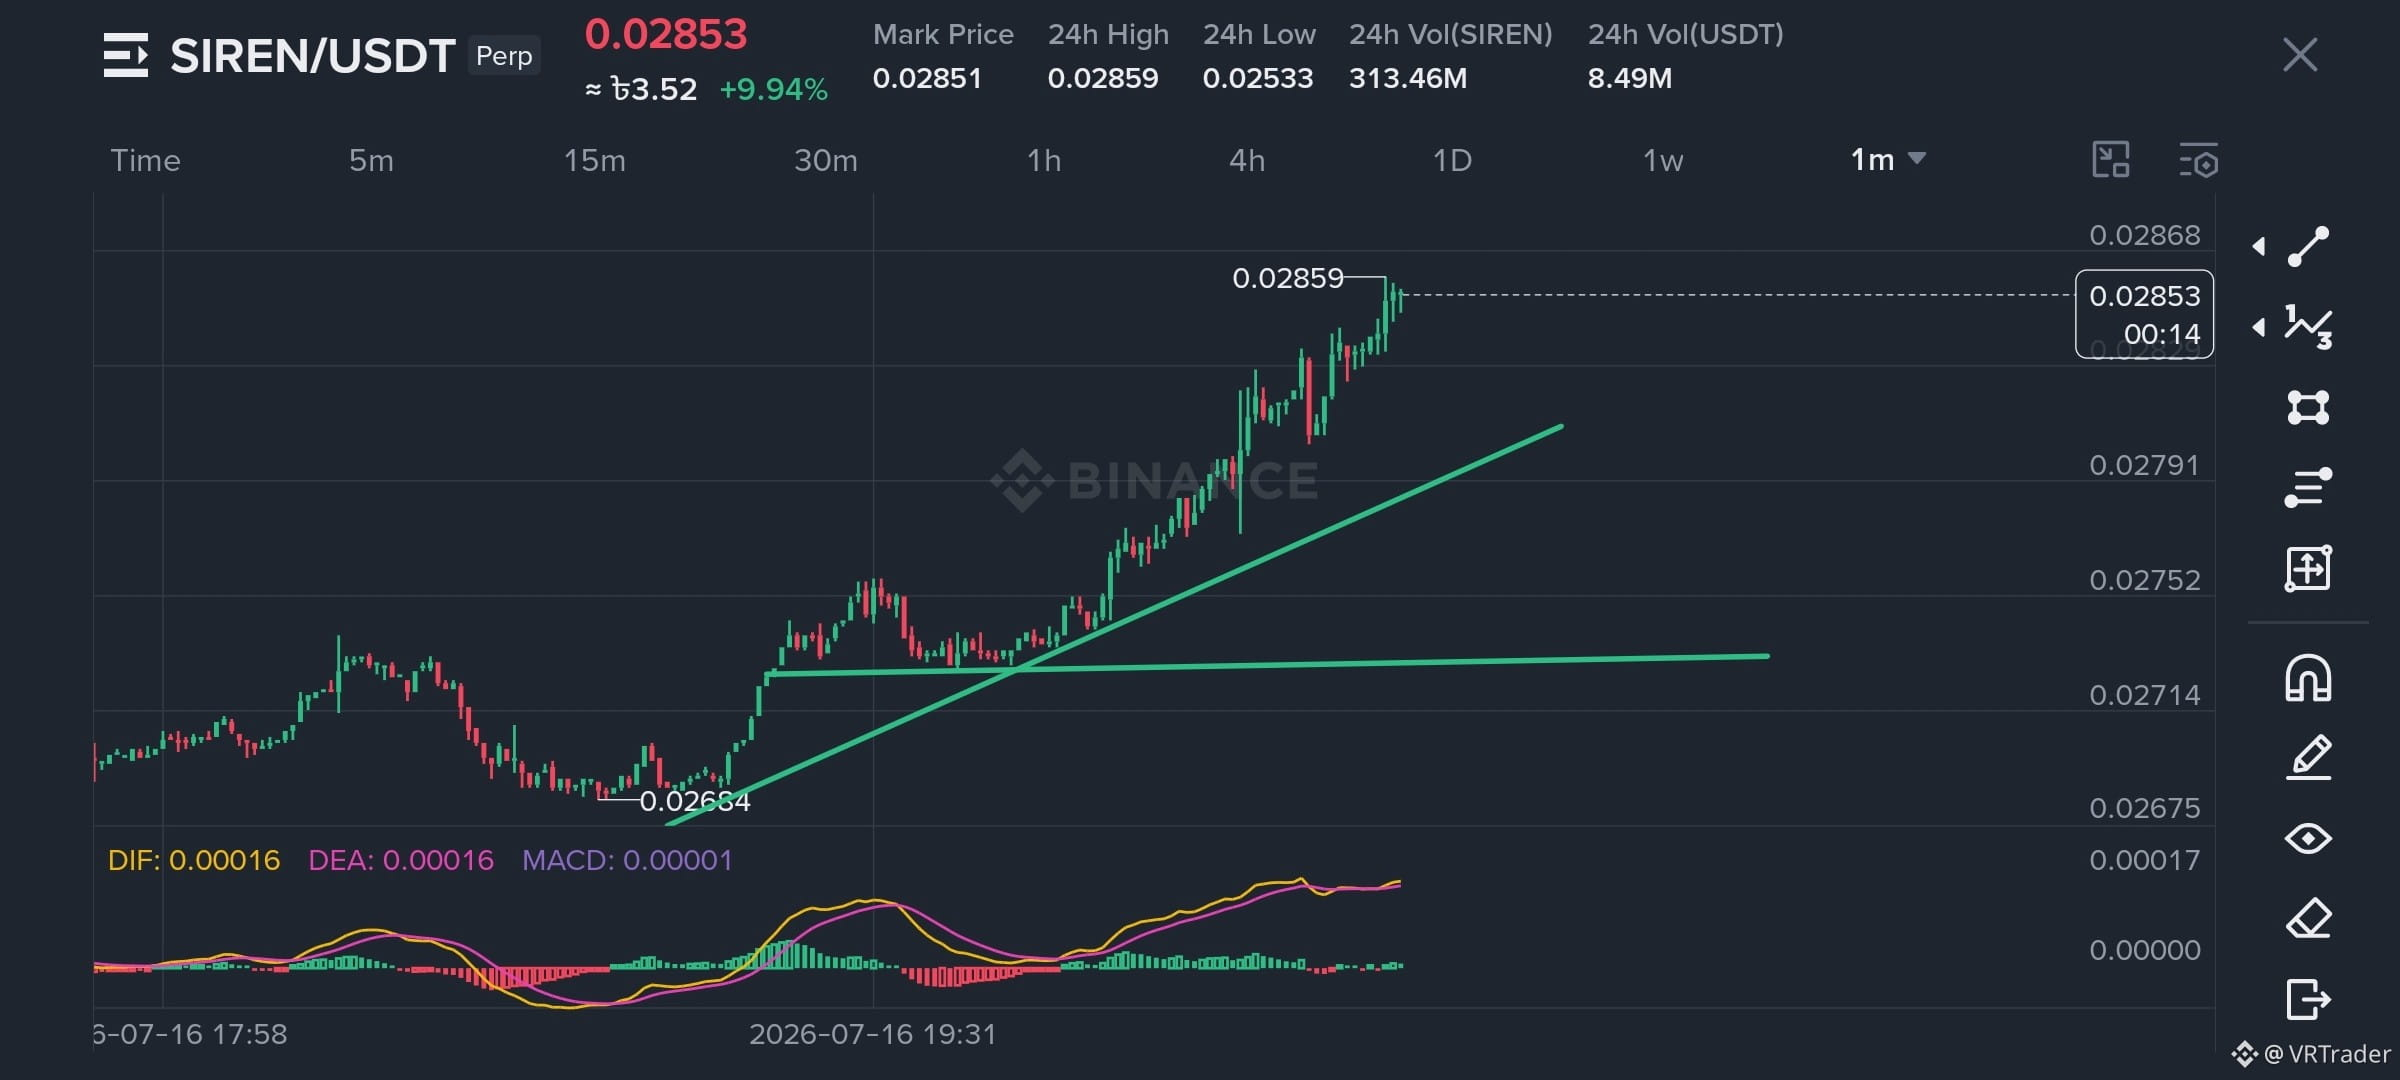The image size is (2400, 1080).
Task: Switch to the 1h interval
Action: click(x=1044, y=160)
